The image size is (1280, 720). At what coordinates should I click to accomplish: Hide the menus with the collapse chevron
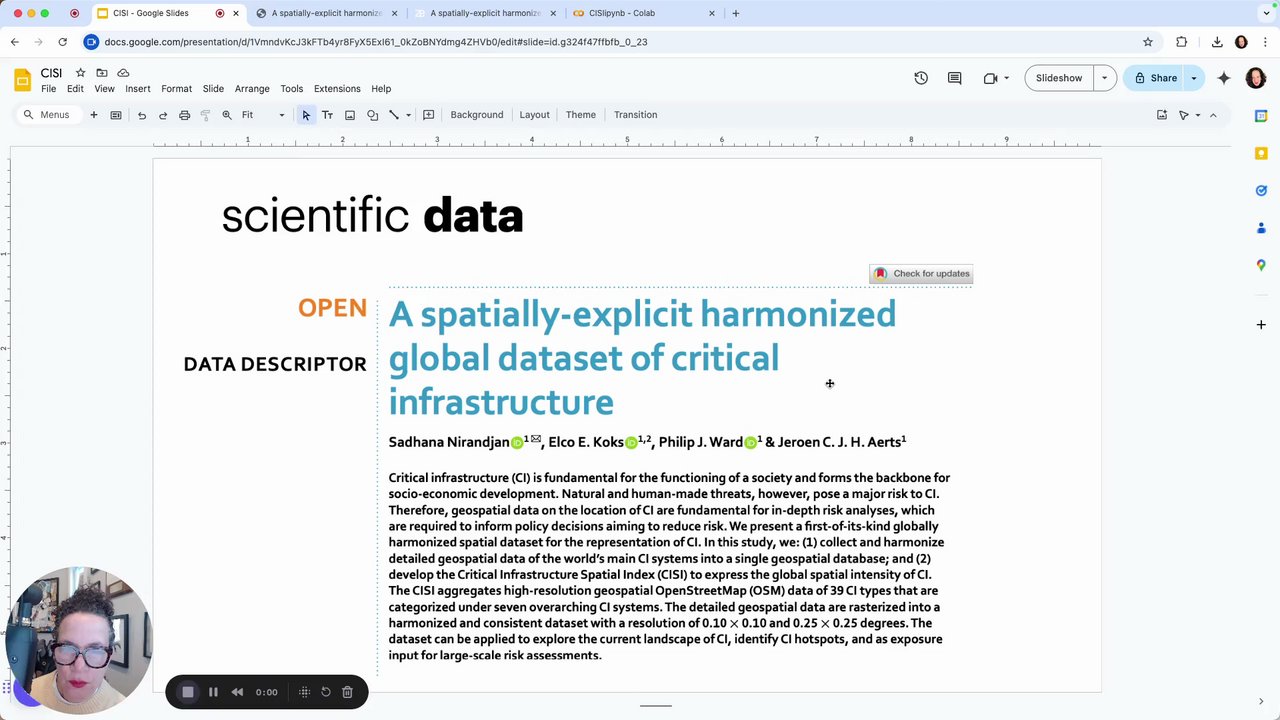pyautogui.click(x=1213, y=115)
